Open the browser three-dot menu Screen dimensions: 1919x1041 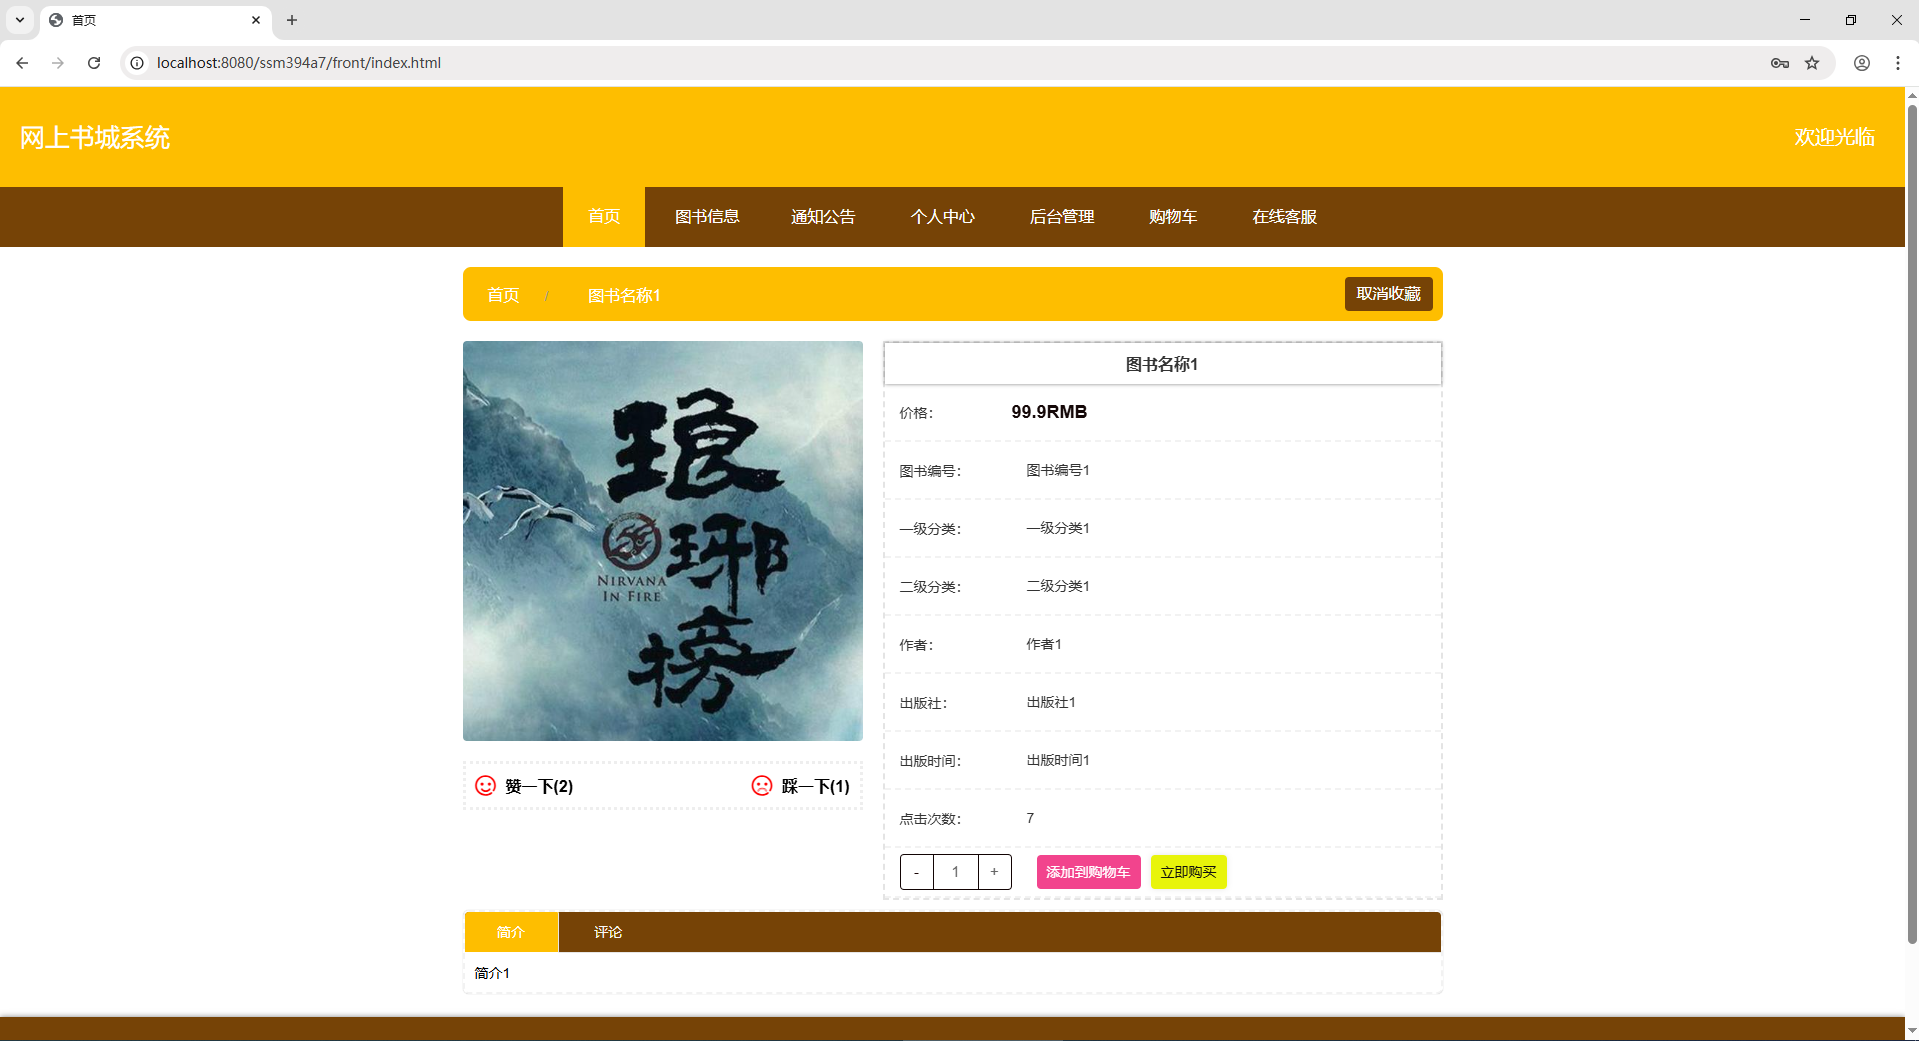tap(1898, 63)
